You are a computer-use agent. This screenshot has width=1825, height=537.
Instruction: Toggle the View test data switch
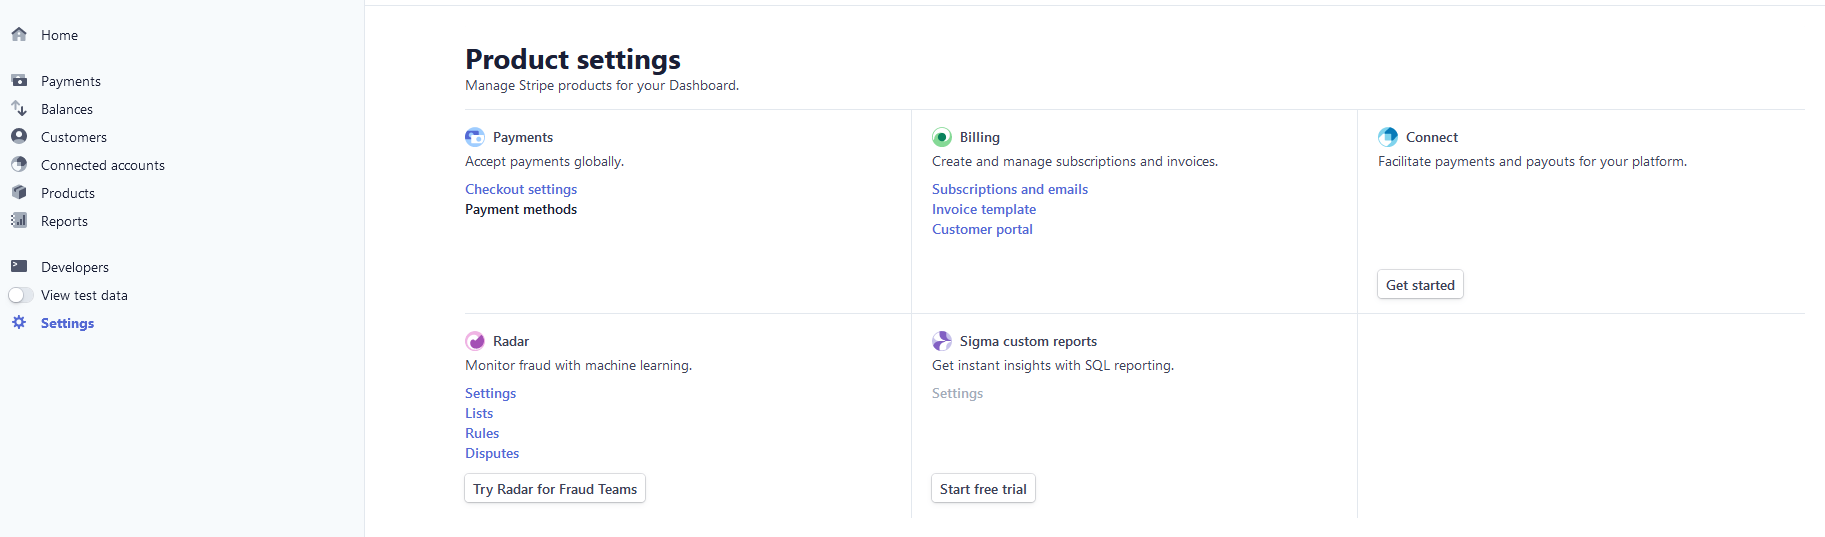coord(21,295)
